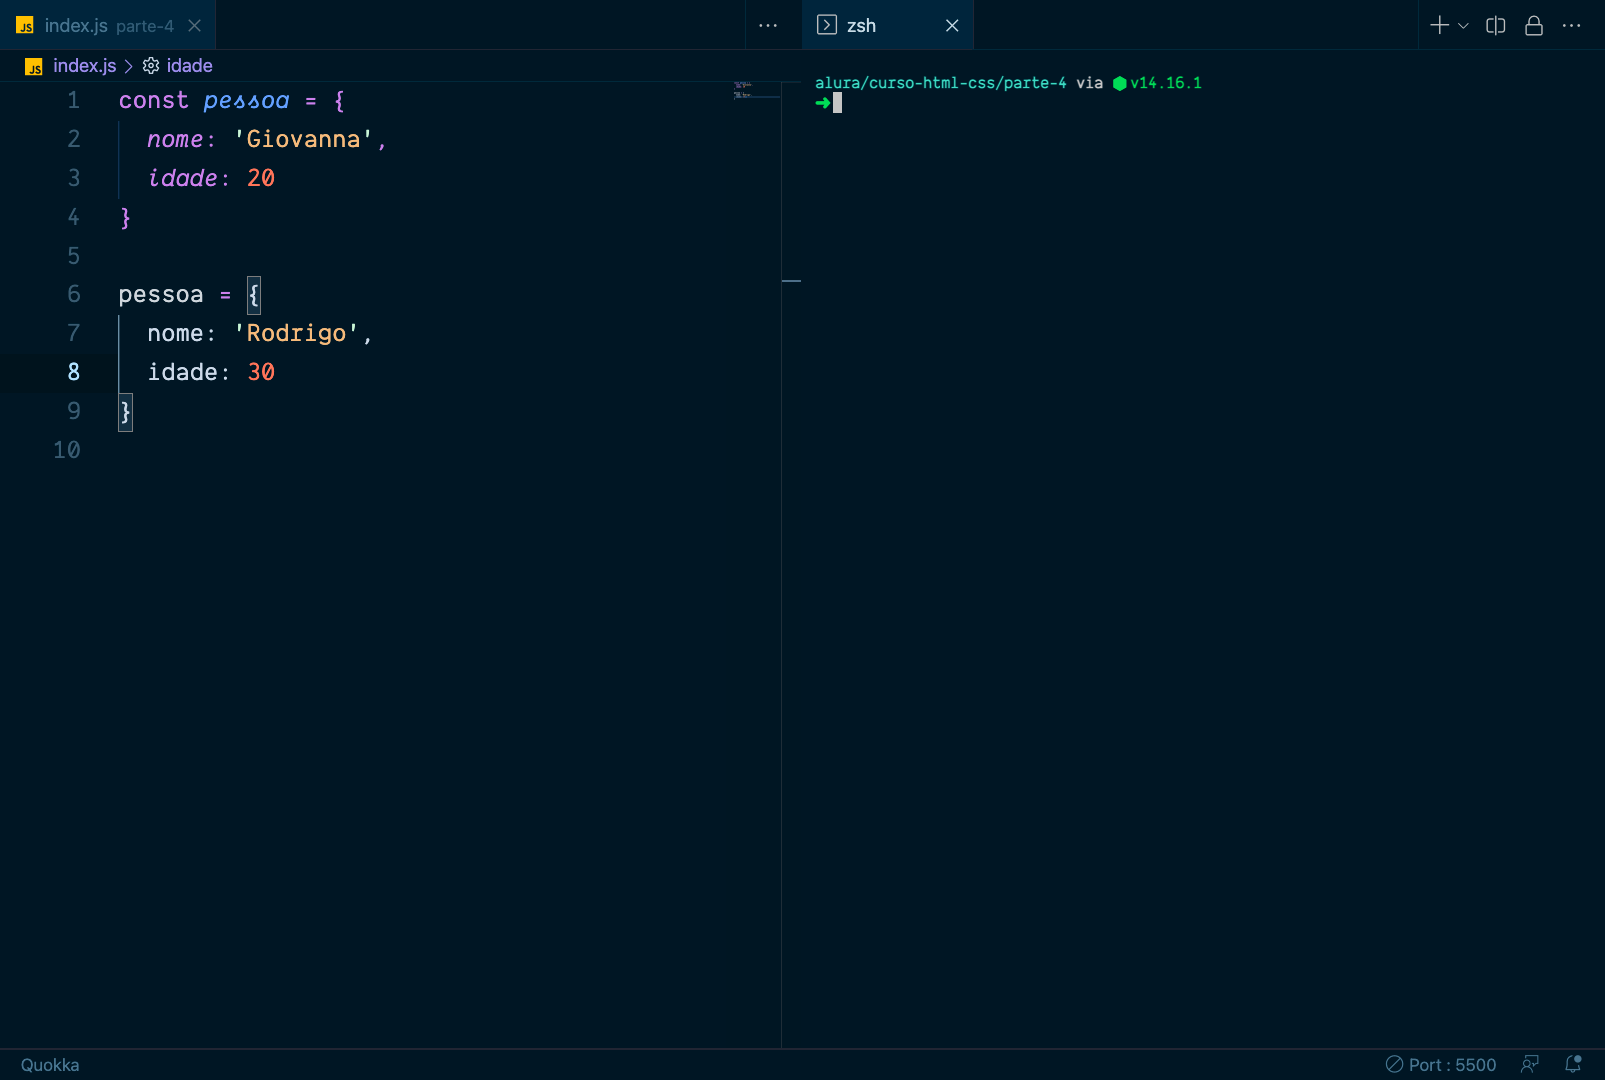Click the terminal path alura/curso-html-css/parte-4
The image size is (1605, 1080).
[x=941, y=83]
